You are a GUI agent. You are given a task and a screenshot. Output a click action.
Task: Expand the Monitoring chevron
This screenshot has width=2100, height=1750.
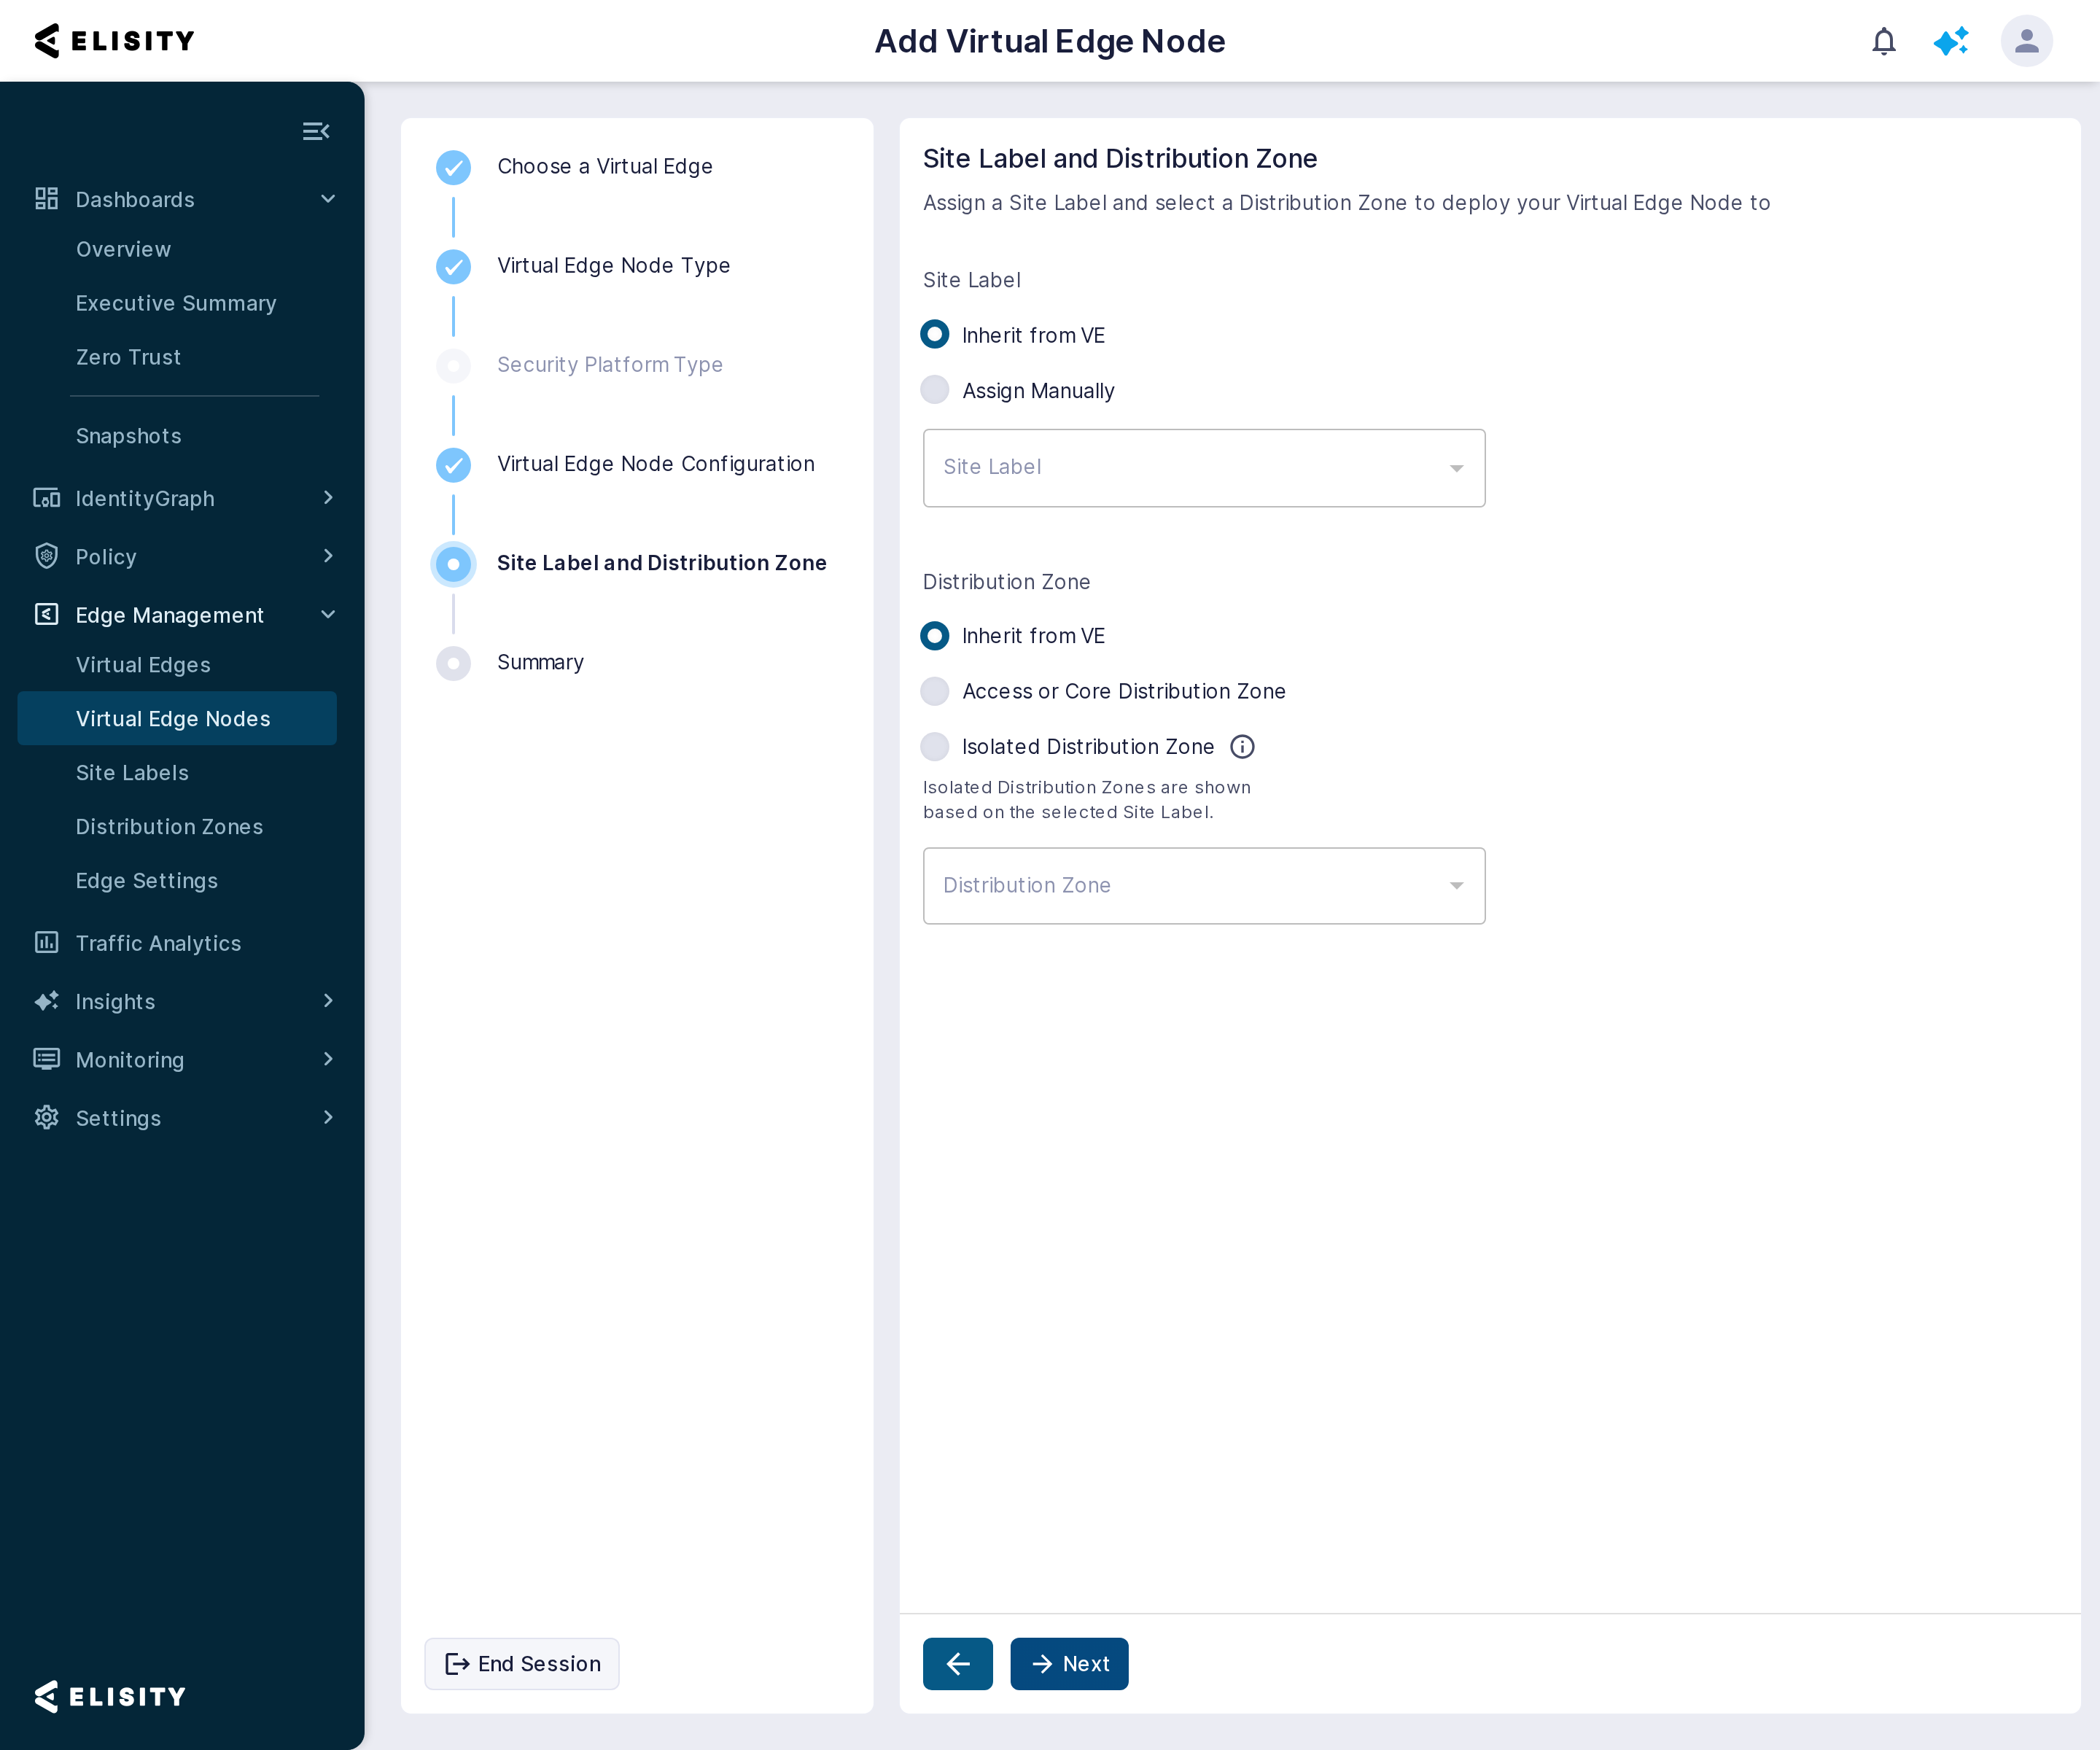coord(328,1059)
